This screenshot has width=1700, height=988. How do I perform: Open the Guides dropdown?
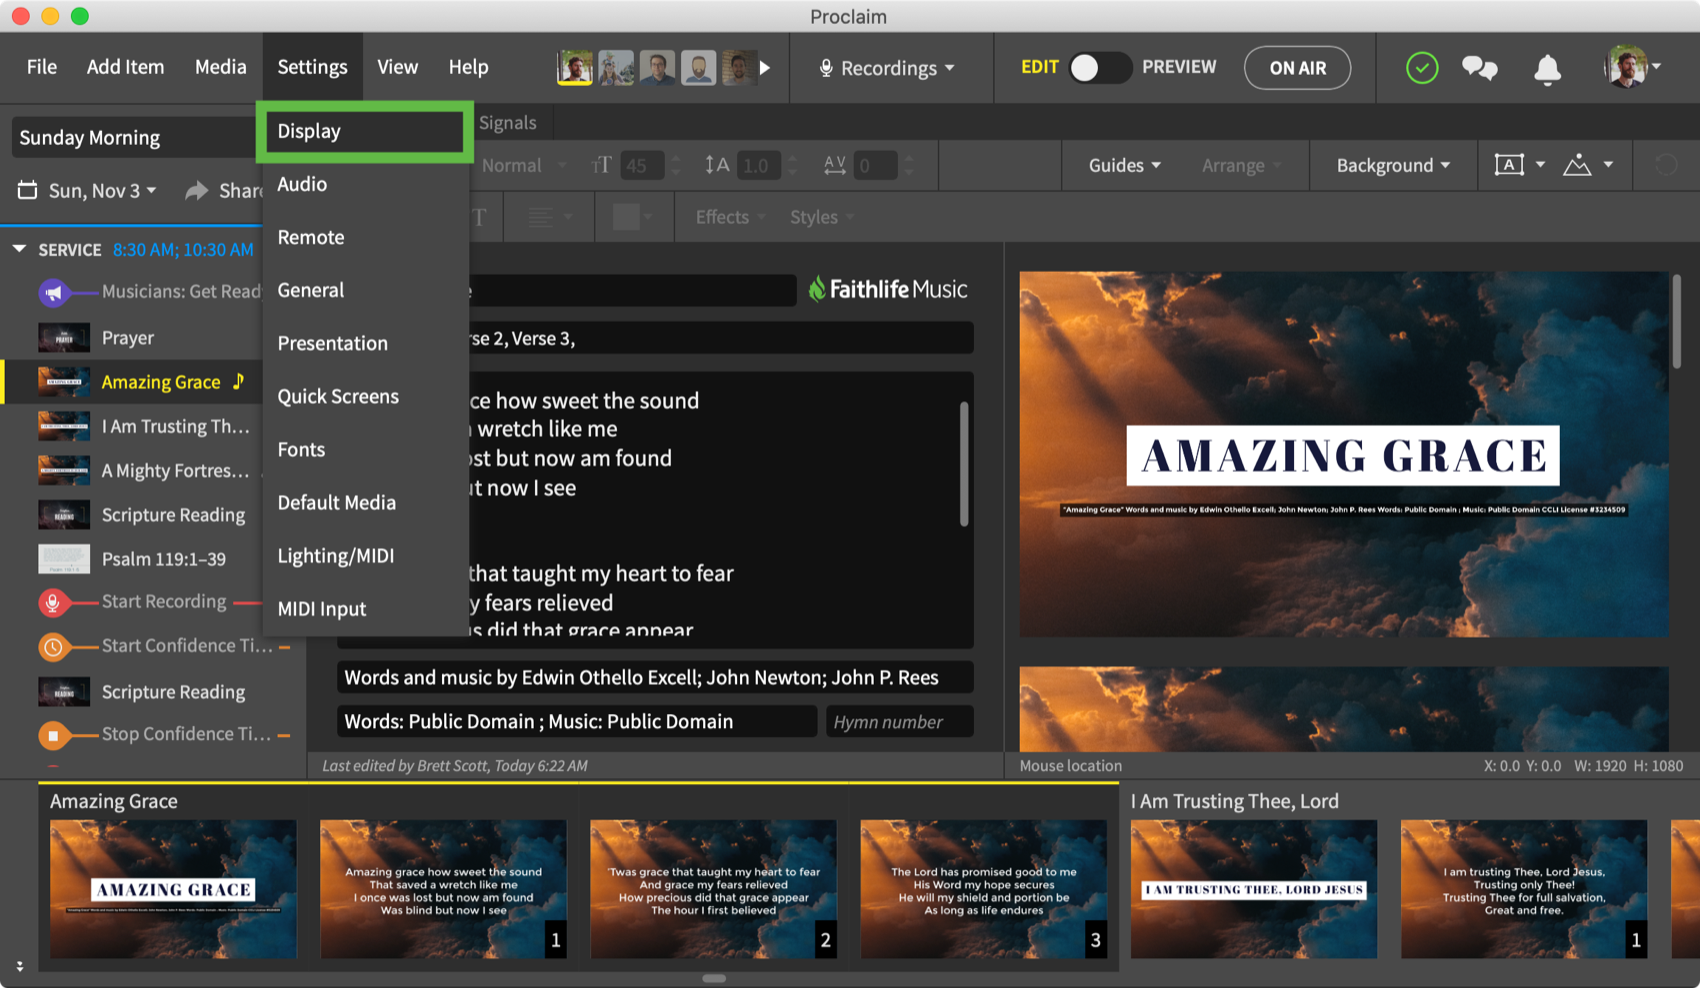point(1124,165)
